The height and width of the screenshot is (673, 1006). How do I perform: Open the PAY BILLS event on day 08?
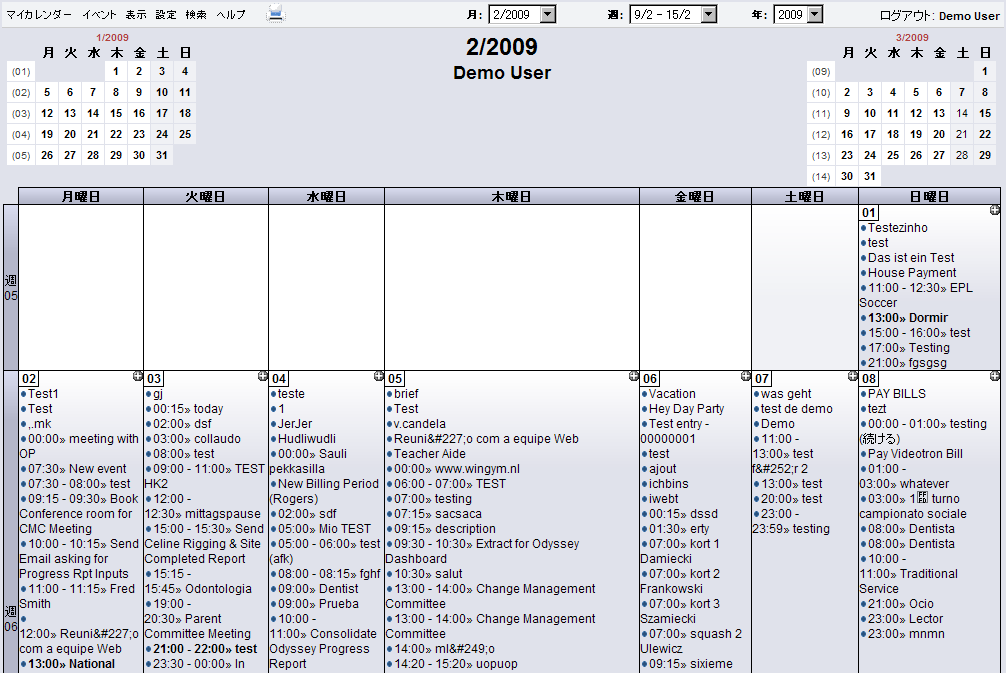pyautogui.click(x=896, y=394)
